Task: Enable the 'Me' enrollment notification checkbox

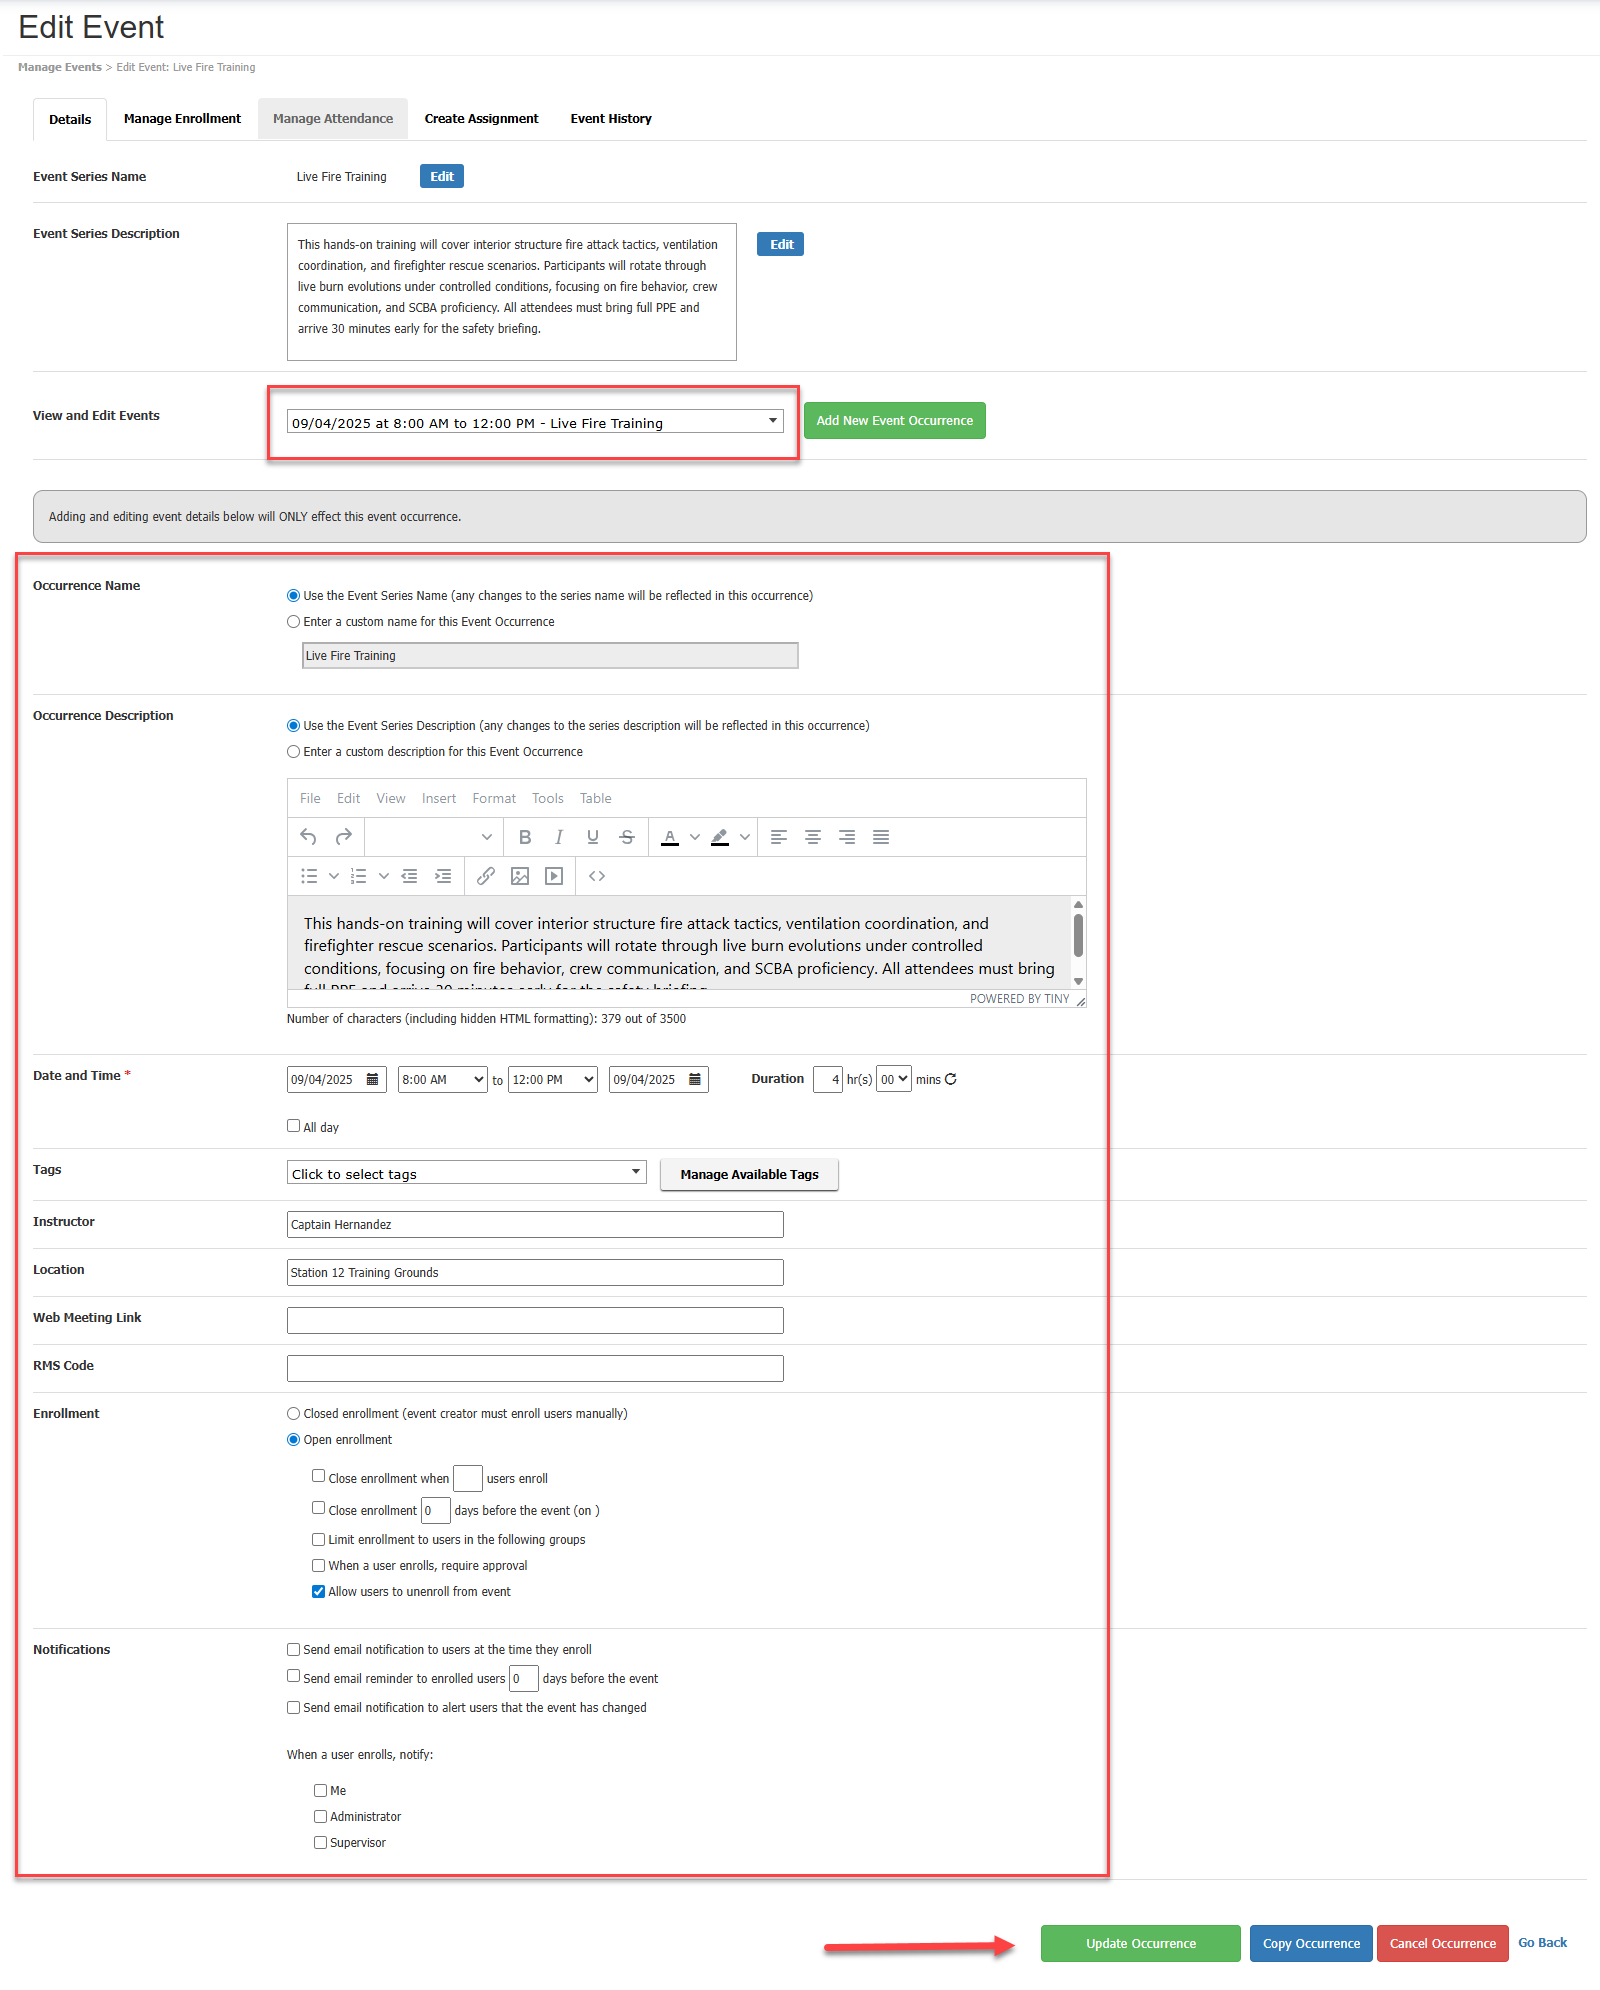Action: pyautogui.click(x=320, y=1790)
